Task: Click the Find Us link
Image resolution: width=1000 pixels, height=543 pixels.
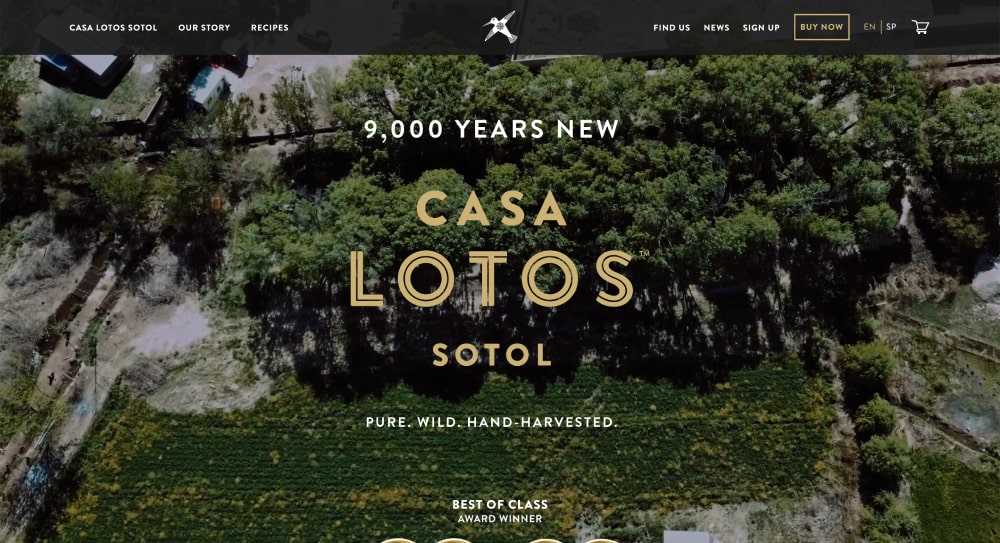Action: coord(672,27)
